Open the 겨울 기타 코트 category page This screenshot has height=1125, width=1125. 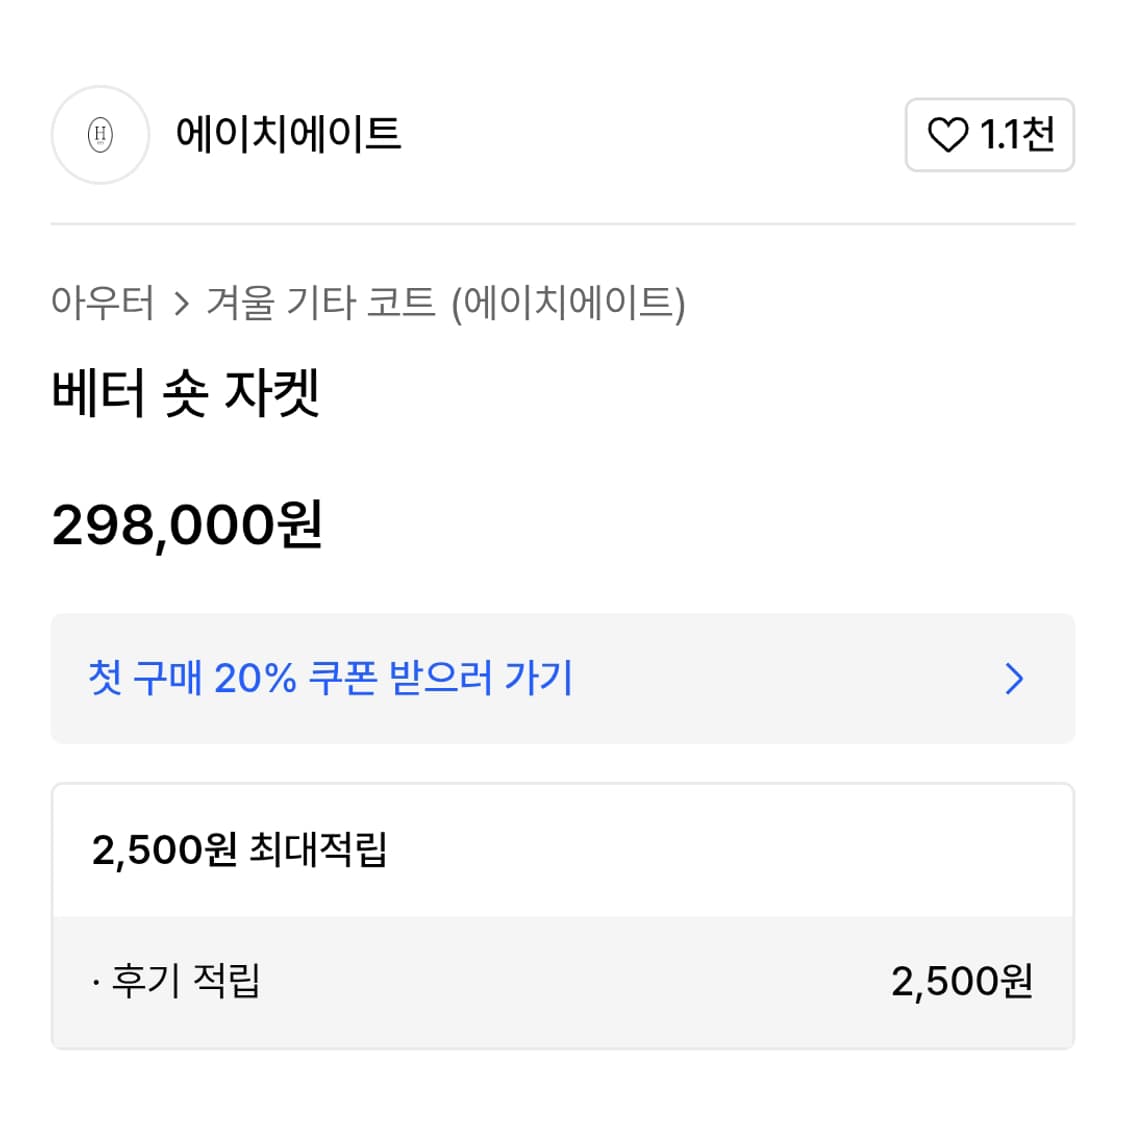318,305
